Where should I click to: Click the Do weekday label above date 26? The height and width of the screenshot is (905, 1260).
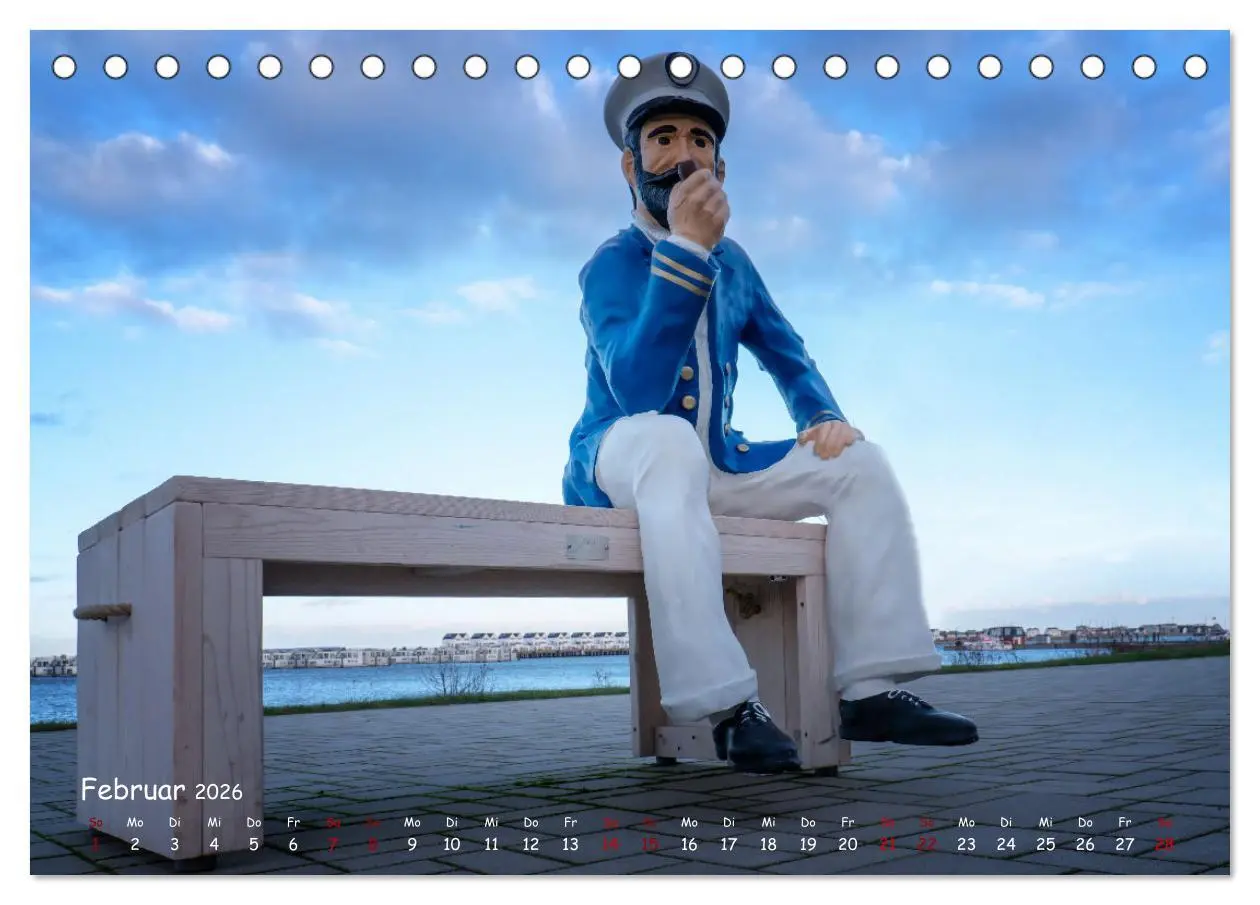1085,822
